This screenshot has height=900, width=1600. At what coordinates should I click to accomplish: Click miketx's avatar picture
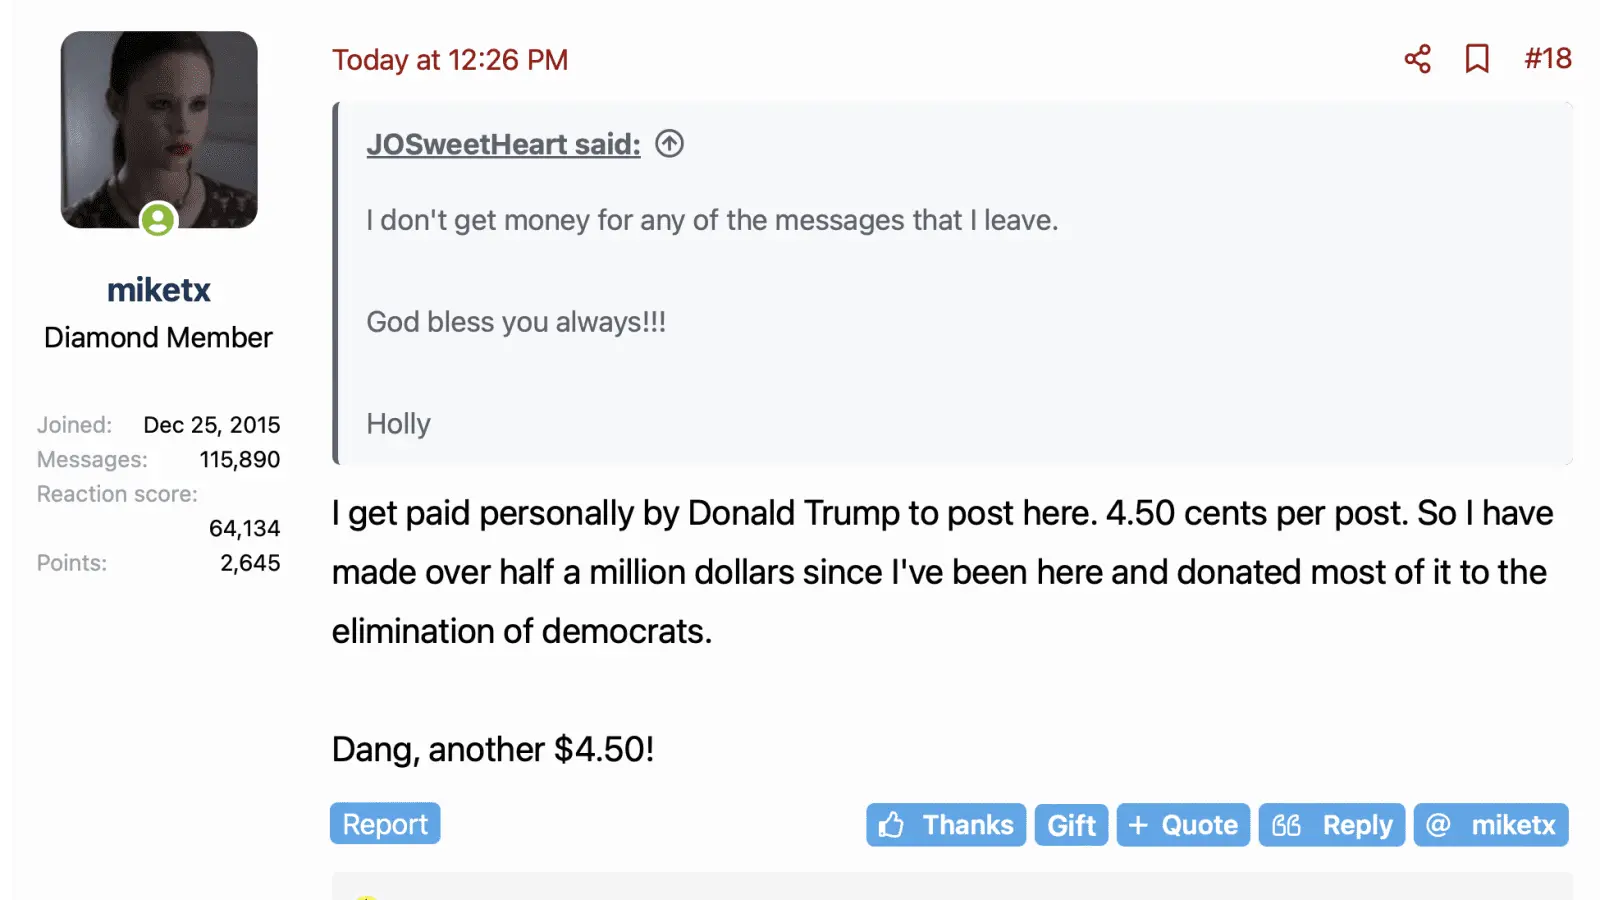[x=158, y=128]
